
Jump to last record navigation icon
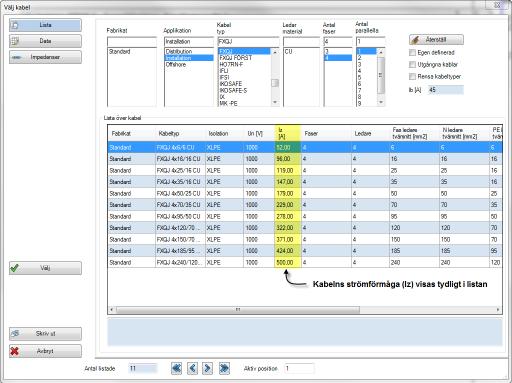(x=224, y=368)
